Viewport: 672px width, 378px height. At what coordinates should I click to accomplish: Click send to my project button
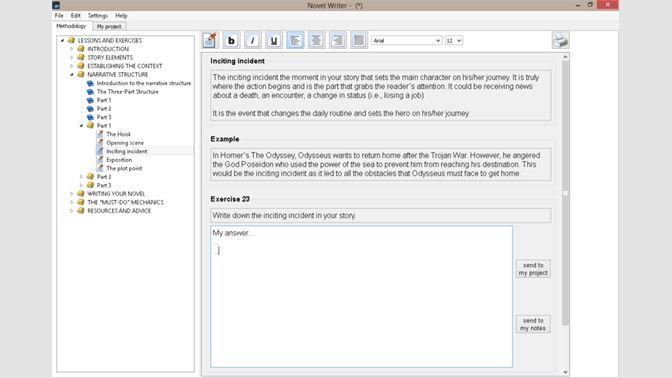(x=533, y=269)
